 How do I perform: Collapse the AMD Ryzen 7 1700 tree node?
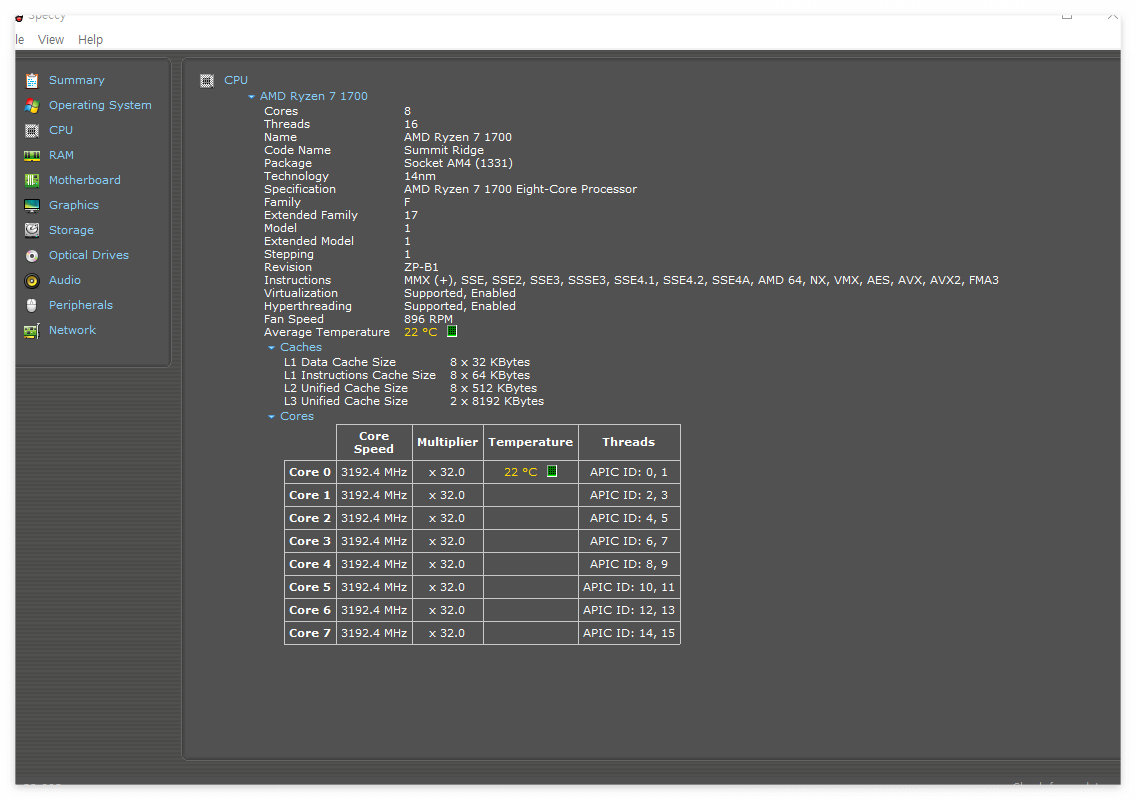(x=251, y=96)
